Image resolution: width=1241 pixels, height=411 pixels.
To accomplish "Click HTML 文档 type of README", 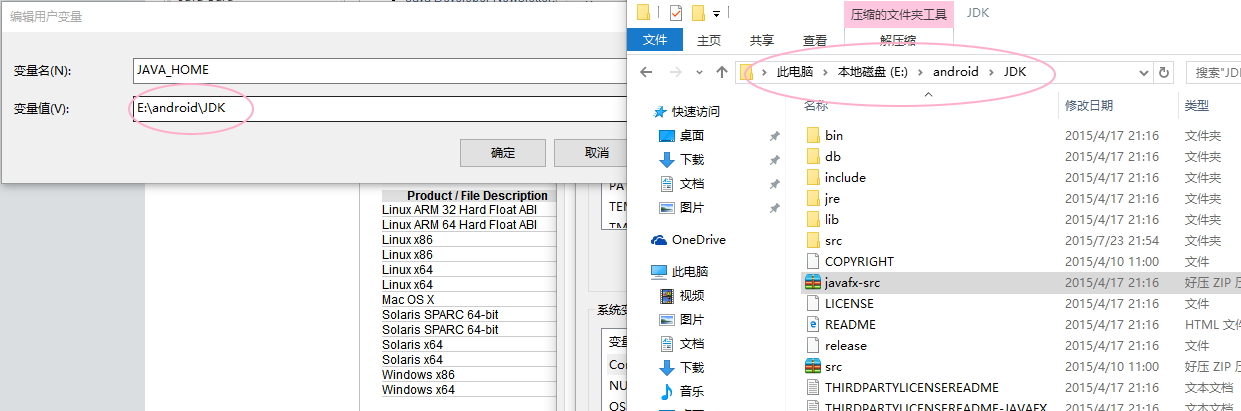I will [1212, 325].
